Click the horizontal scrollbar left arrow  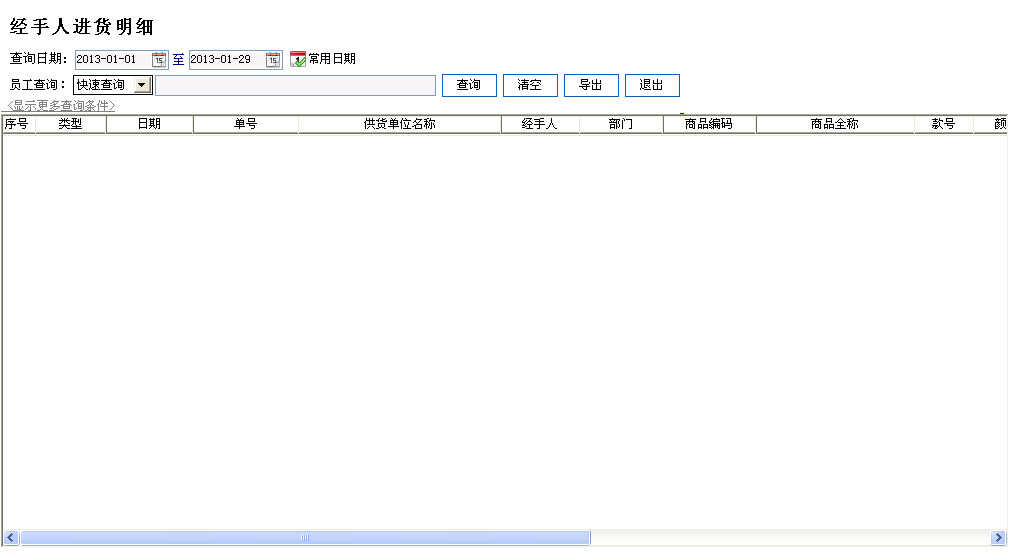[10, 538]
